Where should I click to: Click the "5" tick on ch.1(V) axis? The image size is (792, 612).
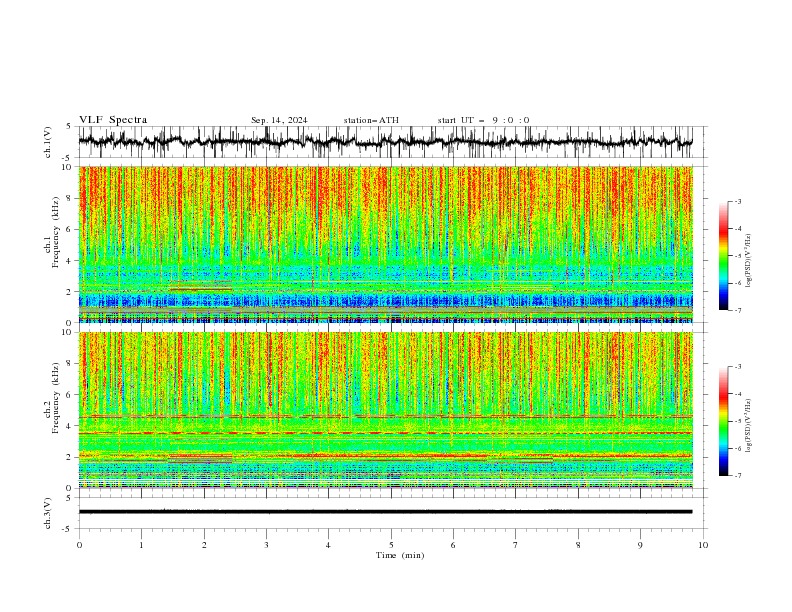[69, 126]
